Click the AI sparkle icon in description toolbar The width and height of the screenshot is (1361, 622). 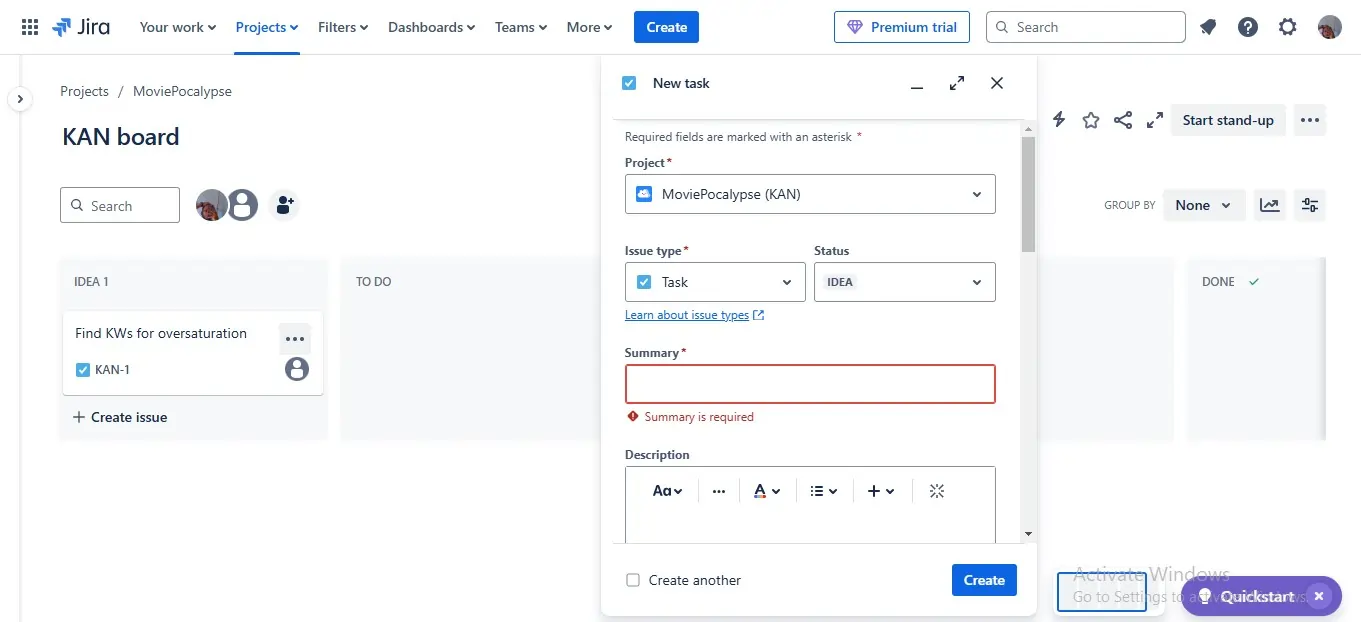click(937, 491)
